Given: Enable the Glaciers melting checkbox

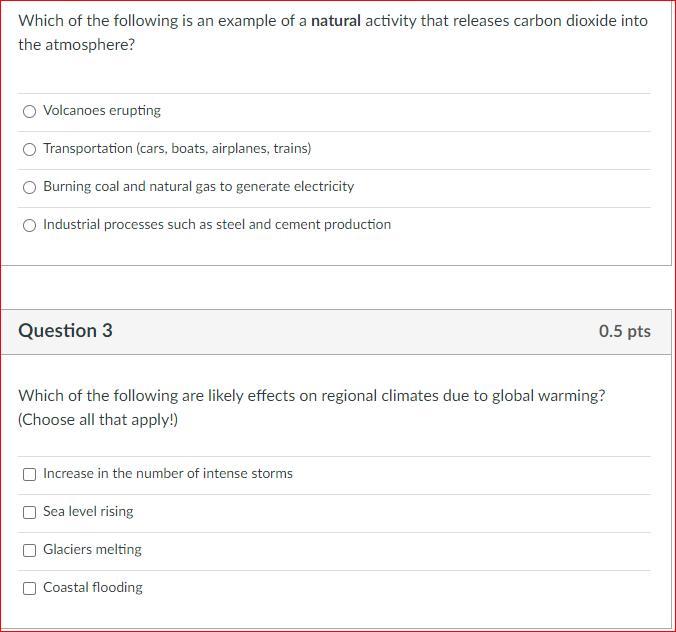Looking at the screenshot, I should tap(30, 550).
